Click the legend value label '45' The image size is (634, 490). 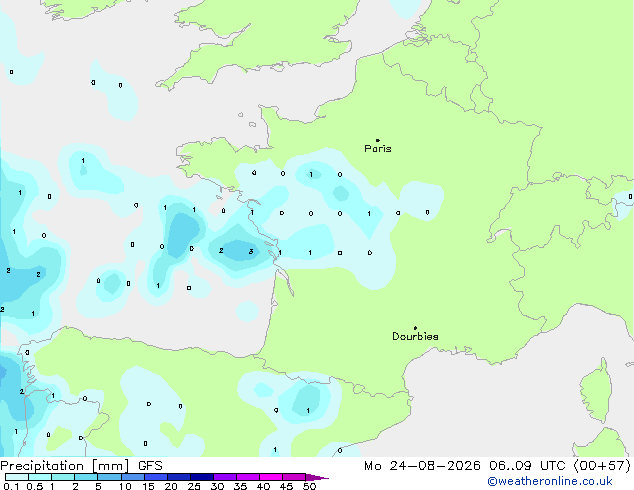287,486
